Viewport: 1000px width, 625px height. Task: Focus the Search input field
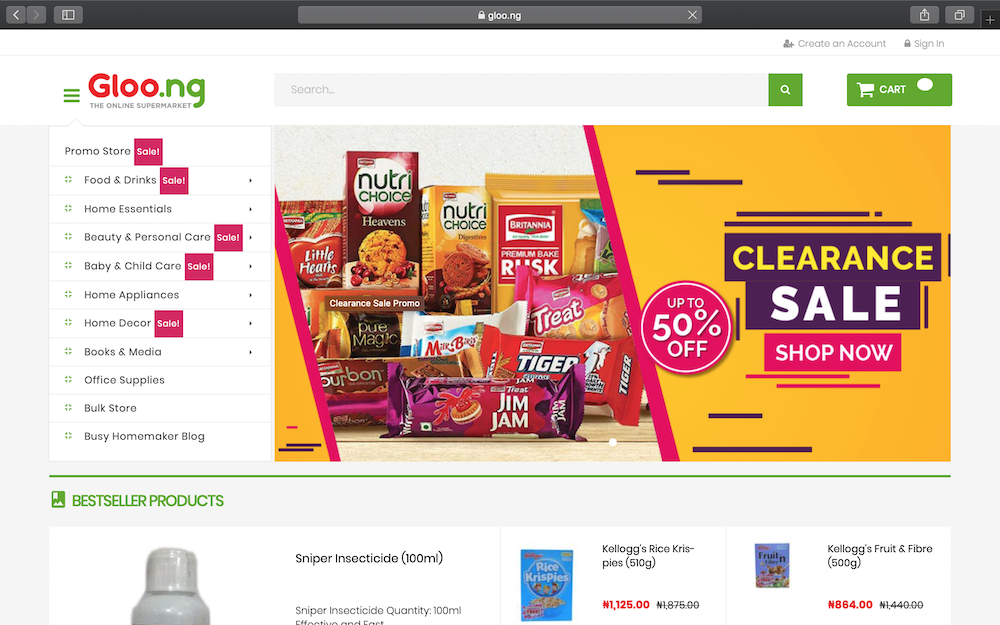521,90
